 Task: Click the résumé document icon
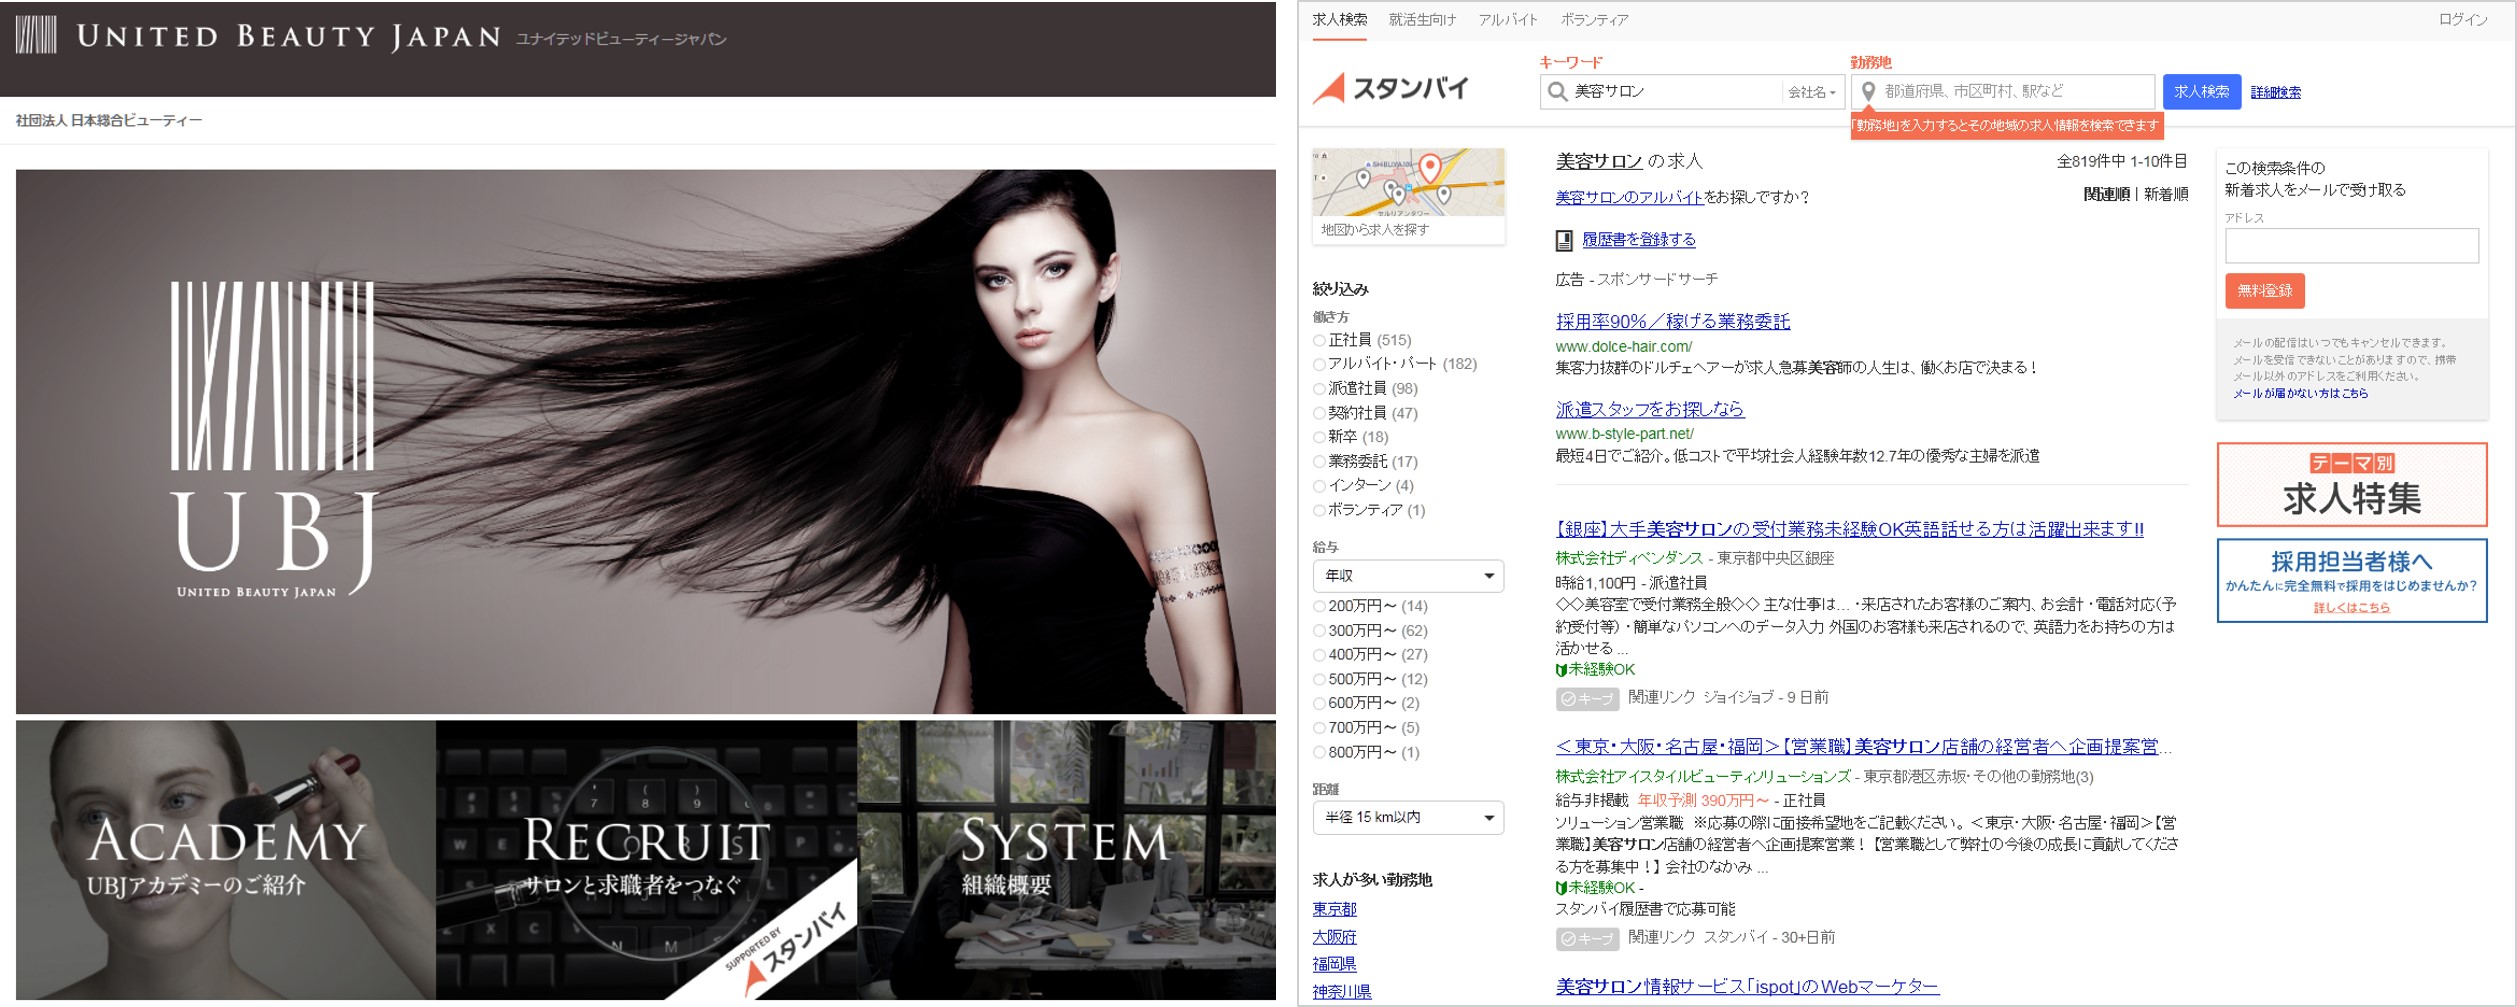(x=1564, y=240)
